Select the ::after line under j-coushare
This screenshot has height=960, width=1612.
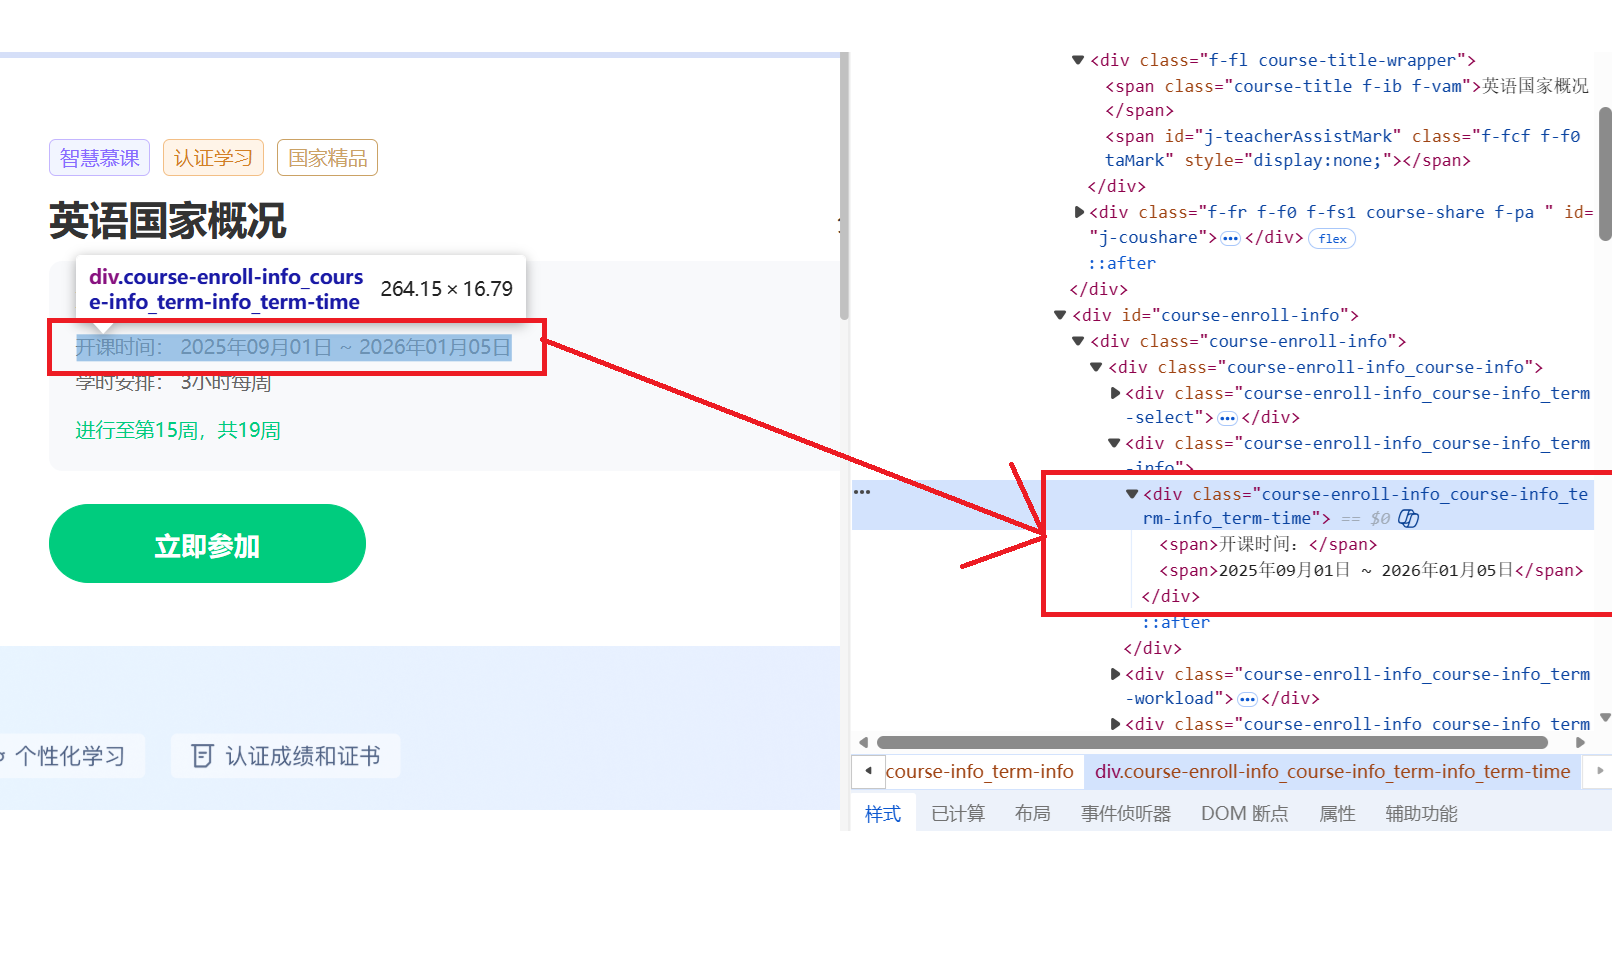[x=1122, y=263]
